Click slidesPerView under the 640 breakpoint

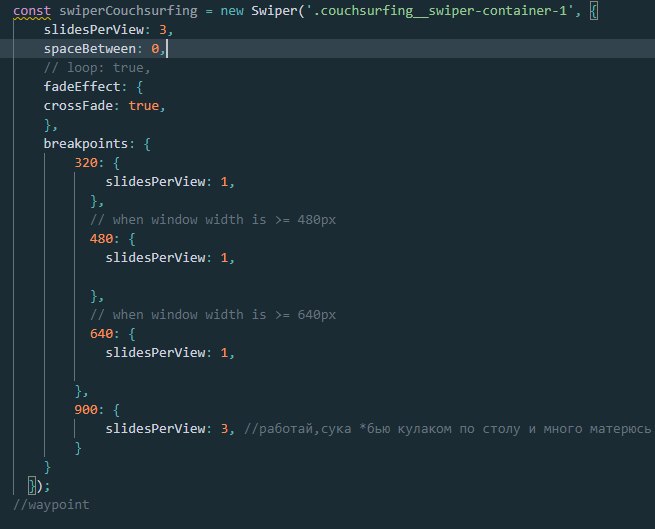pyautogui.click(x=155, y=353)
